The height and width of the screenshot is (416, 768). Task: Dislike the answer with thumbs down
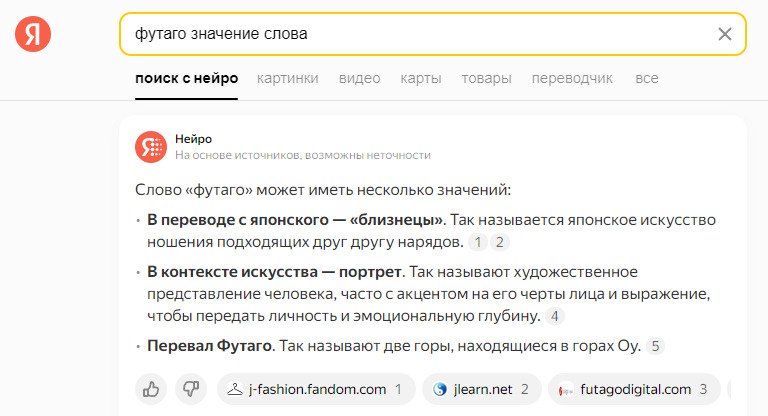pyautogui.click(x=190, y=389)
